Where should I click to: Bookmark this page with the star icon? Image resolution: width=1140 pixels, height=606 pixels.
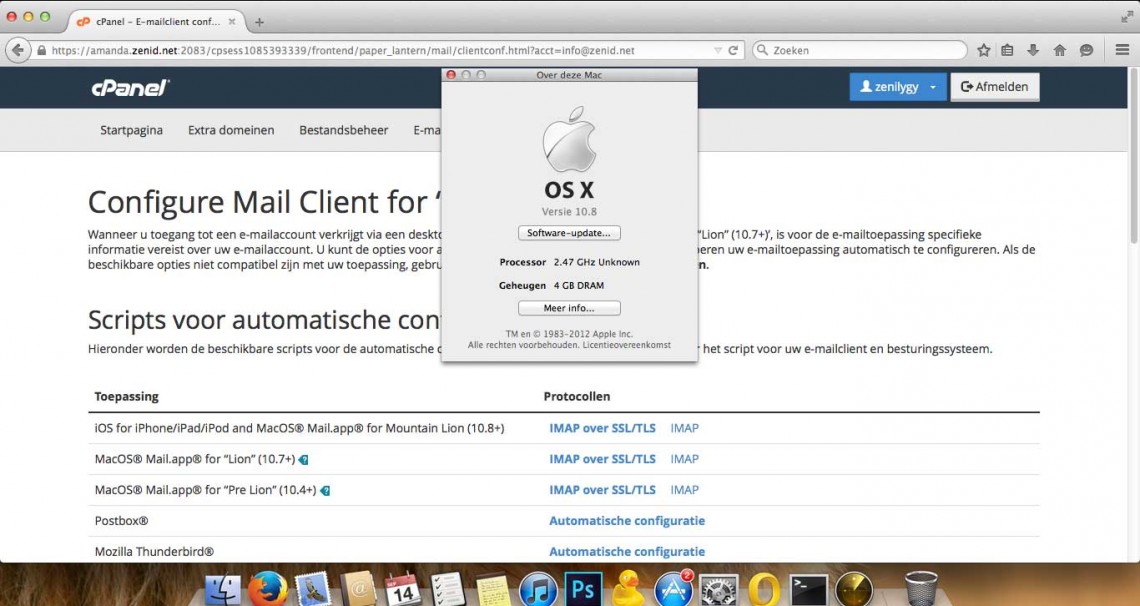coord(984,50)
